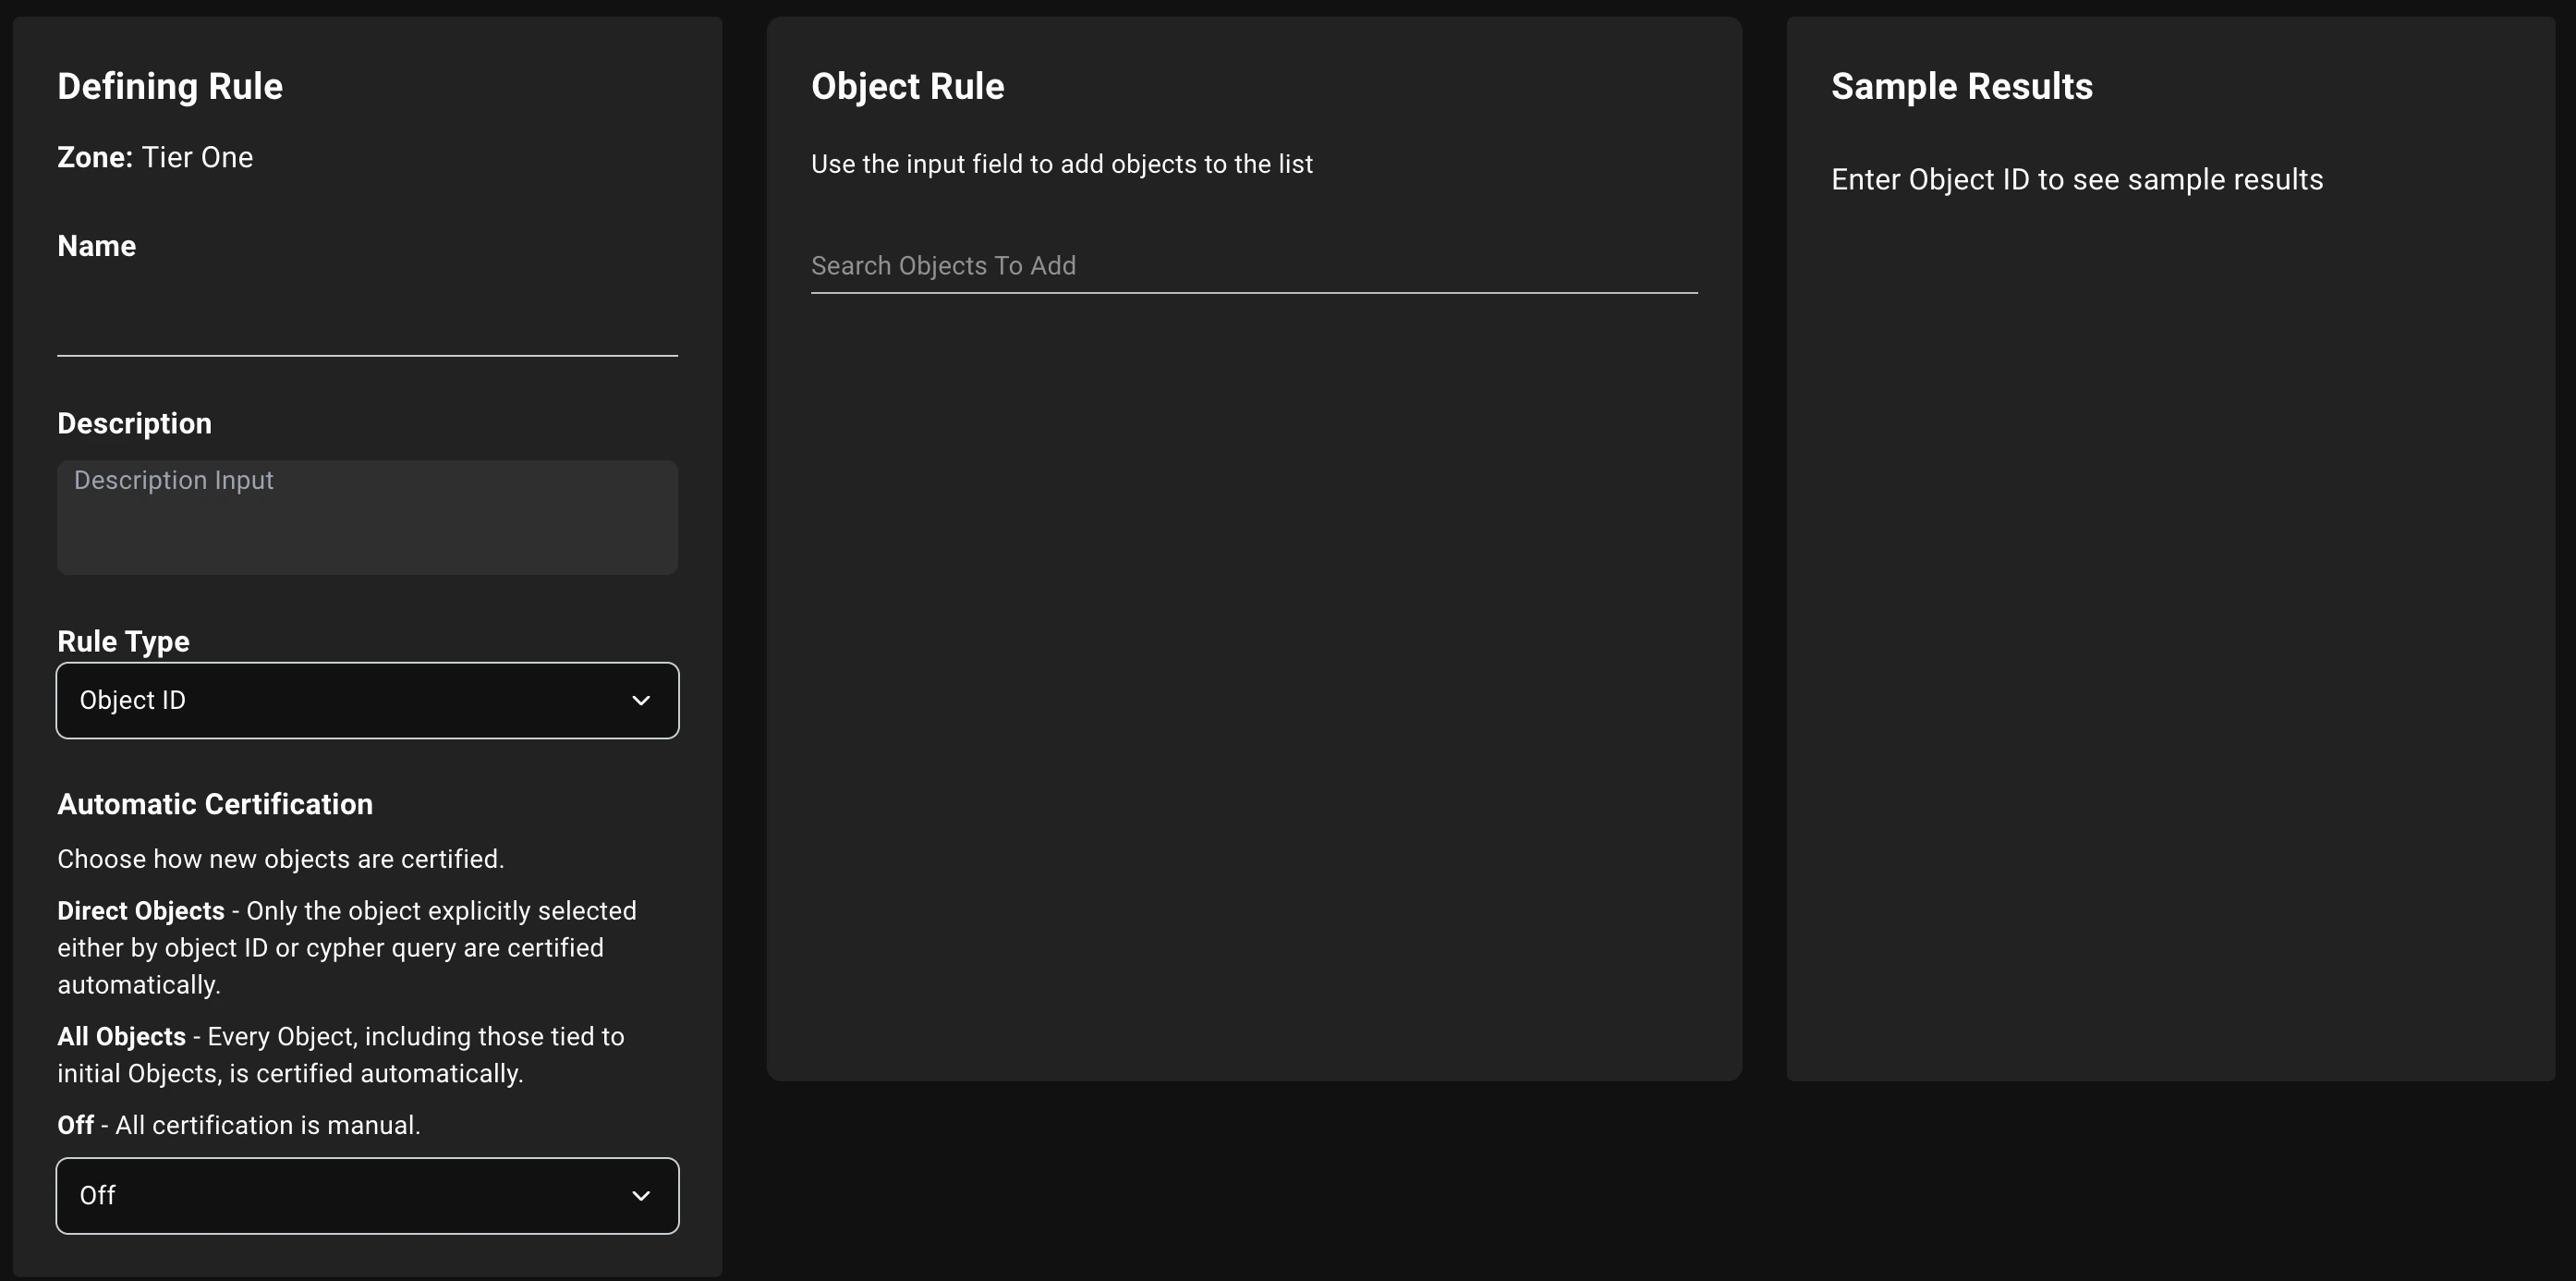Click the Tier One zone label
Screen dimensions: 2576x1281
197,157
